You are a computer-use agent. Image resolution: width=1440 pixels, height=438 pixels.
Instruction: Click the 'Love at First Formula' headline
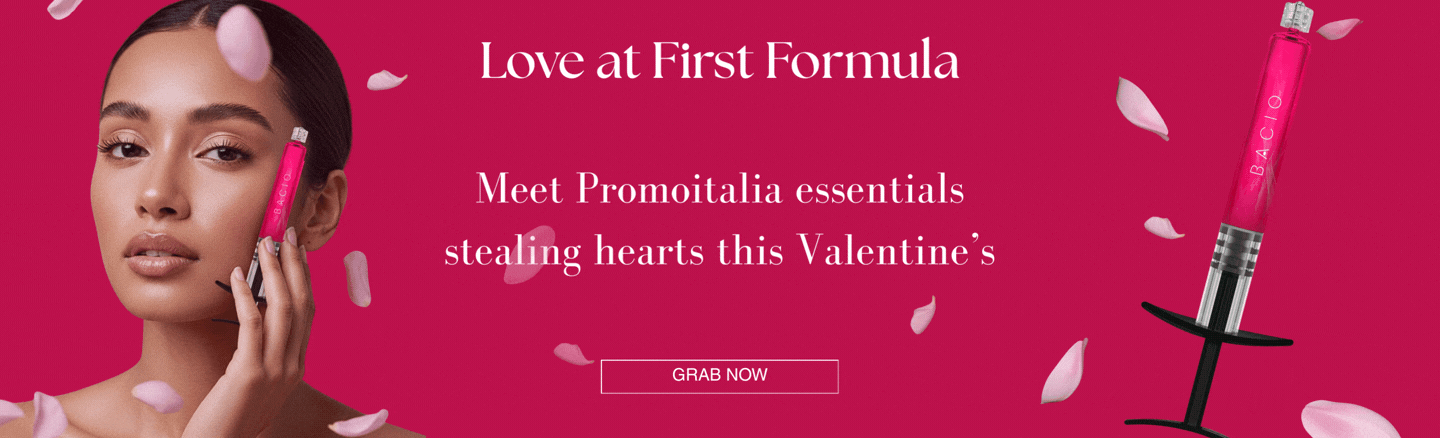719,62
